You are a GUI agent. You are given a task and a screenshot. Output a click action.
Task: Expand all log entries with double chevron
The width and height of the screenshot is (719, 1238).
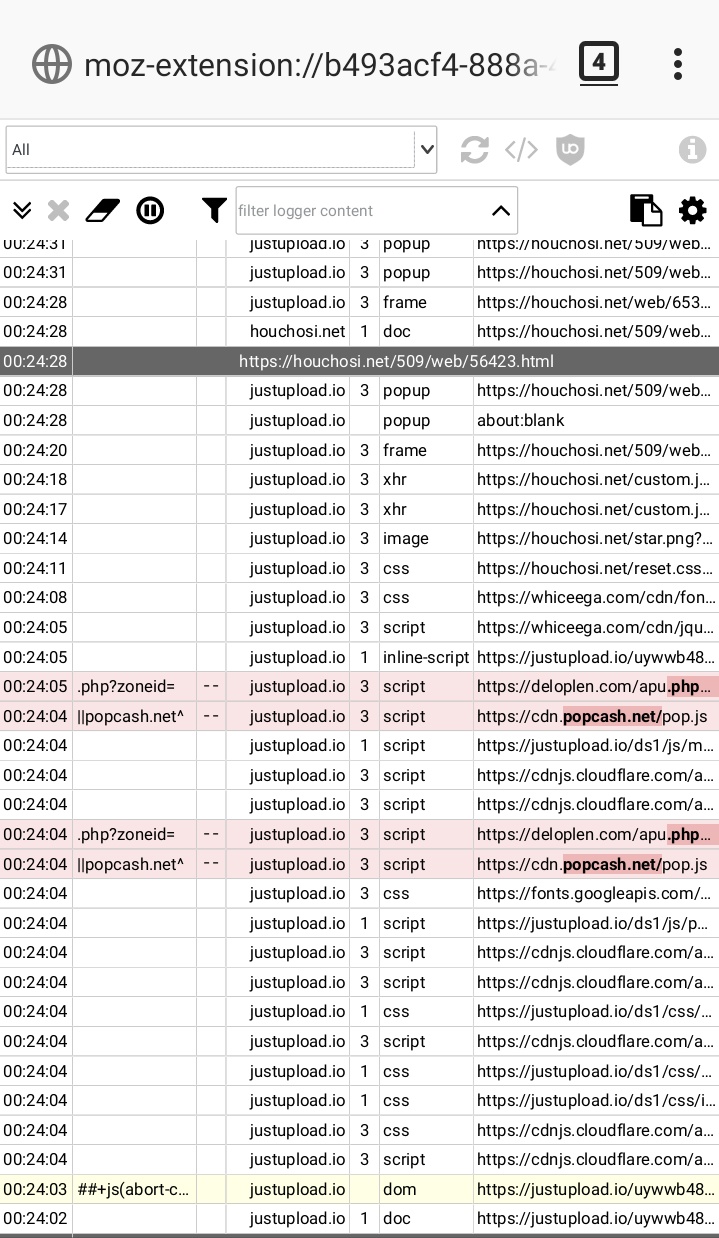[x=22, y=210]
